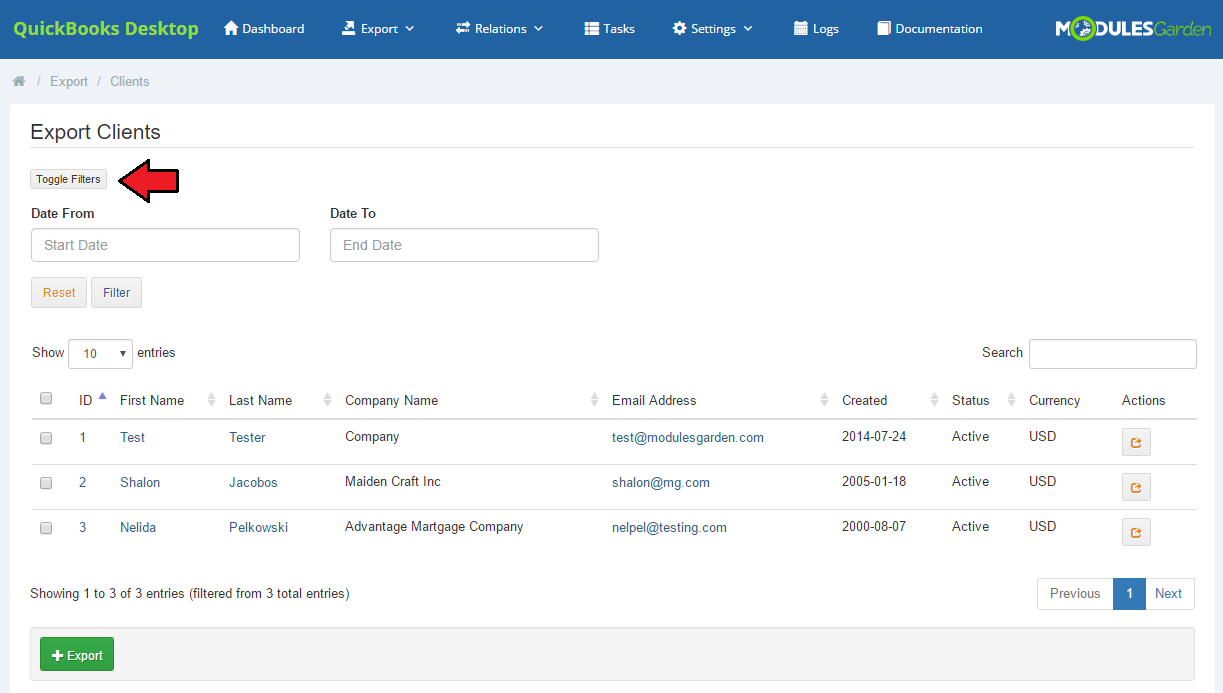Click email test@modulesgarden.com
1223x693 pixels.
pos(688,437)
